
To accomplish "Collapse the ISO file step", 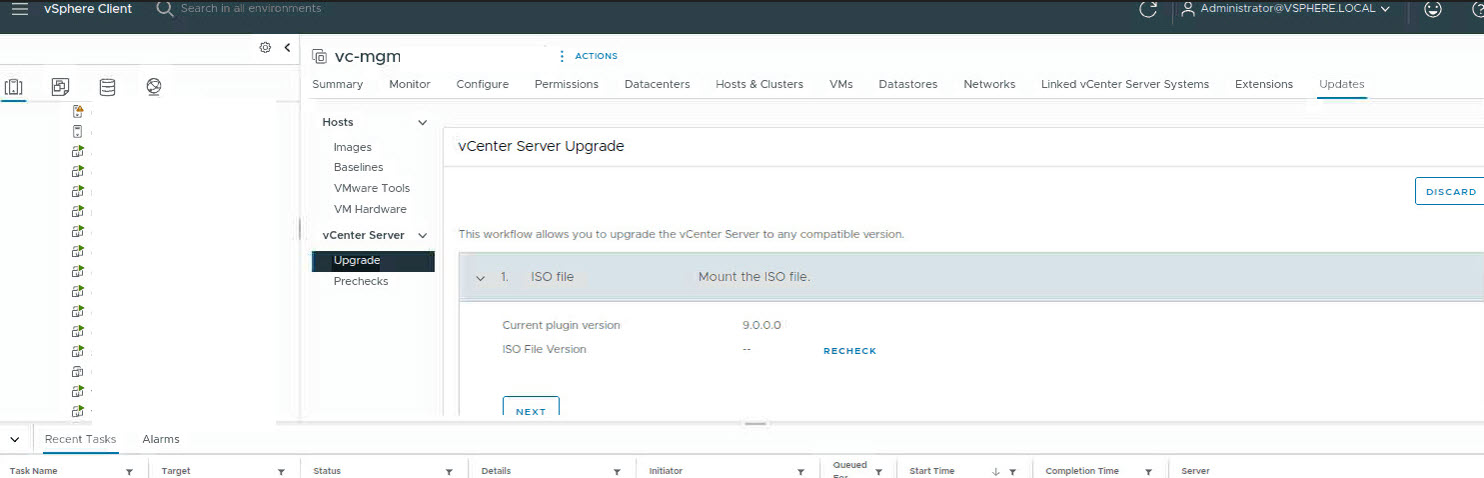I will tap(481, 277).
